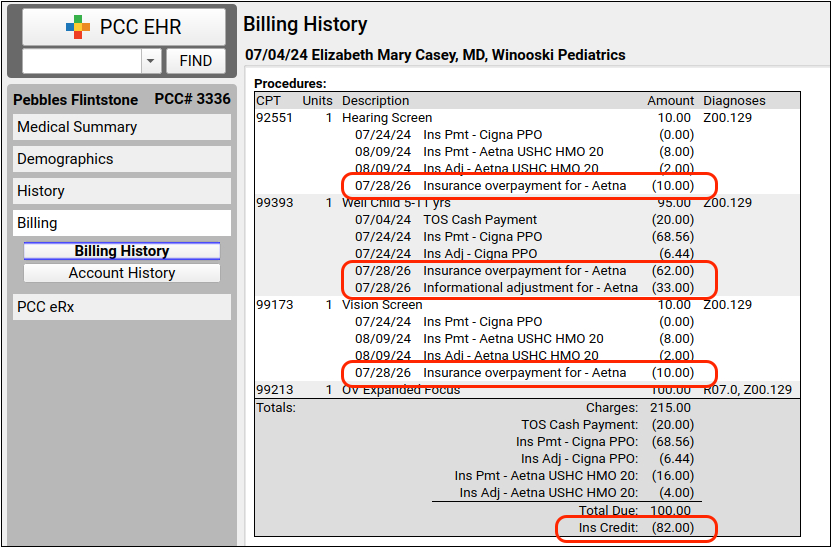Select the Billing section
831x547 pixels.
[122, 223]
